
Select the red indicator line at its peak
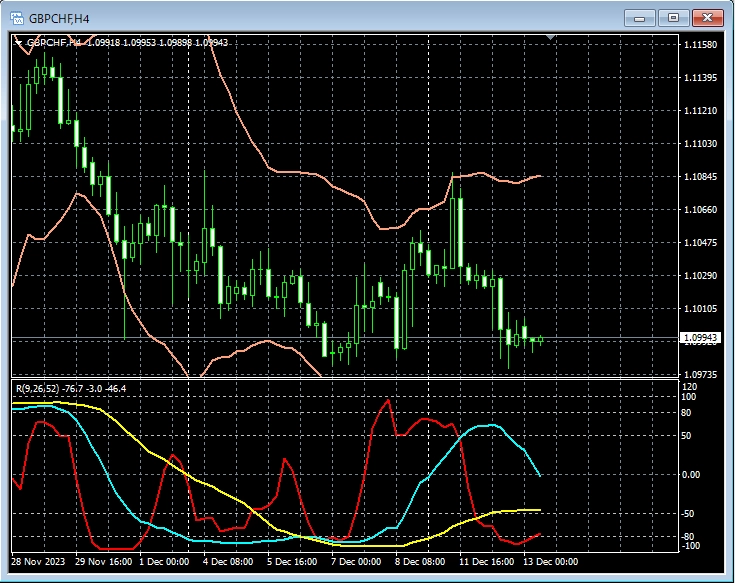[x=386, y=401]
